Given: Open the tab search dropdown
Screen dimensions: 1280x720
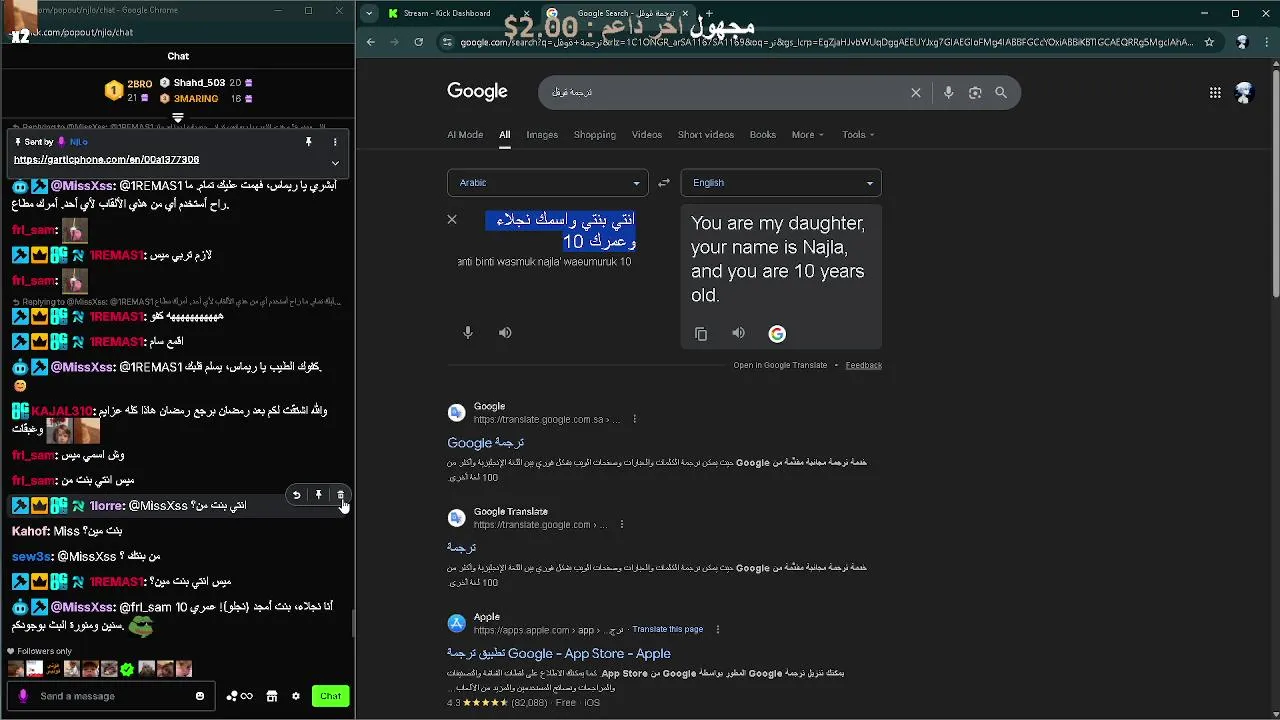Looking at the screenshot, I should [x=370, y=13].
